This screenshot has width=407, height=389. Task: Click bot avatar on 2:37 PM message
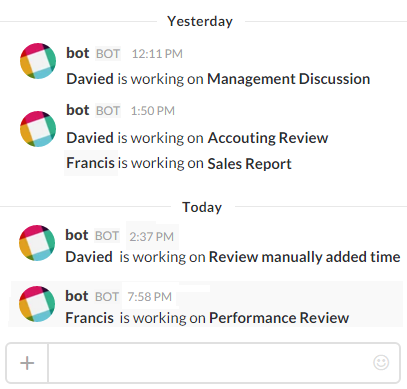coord(37,243)
